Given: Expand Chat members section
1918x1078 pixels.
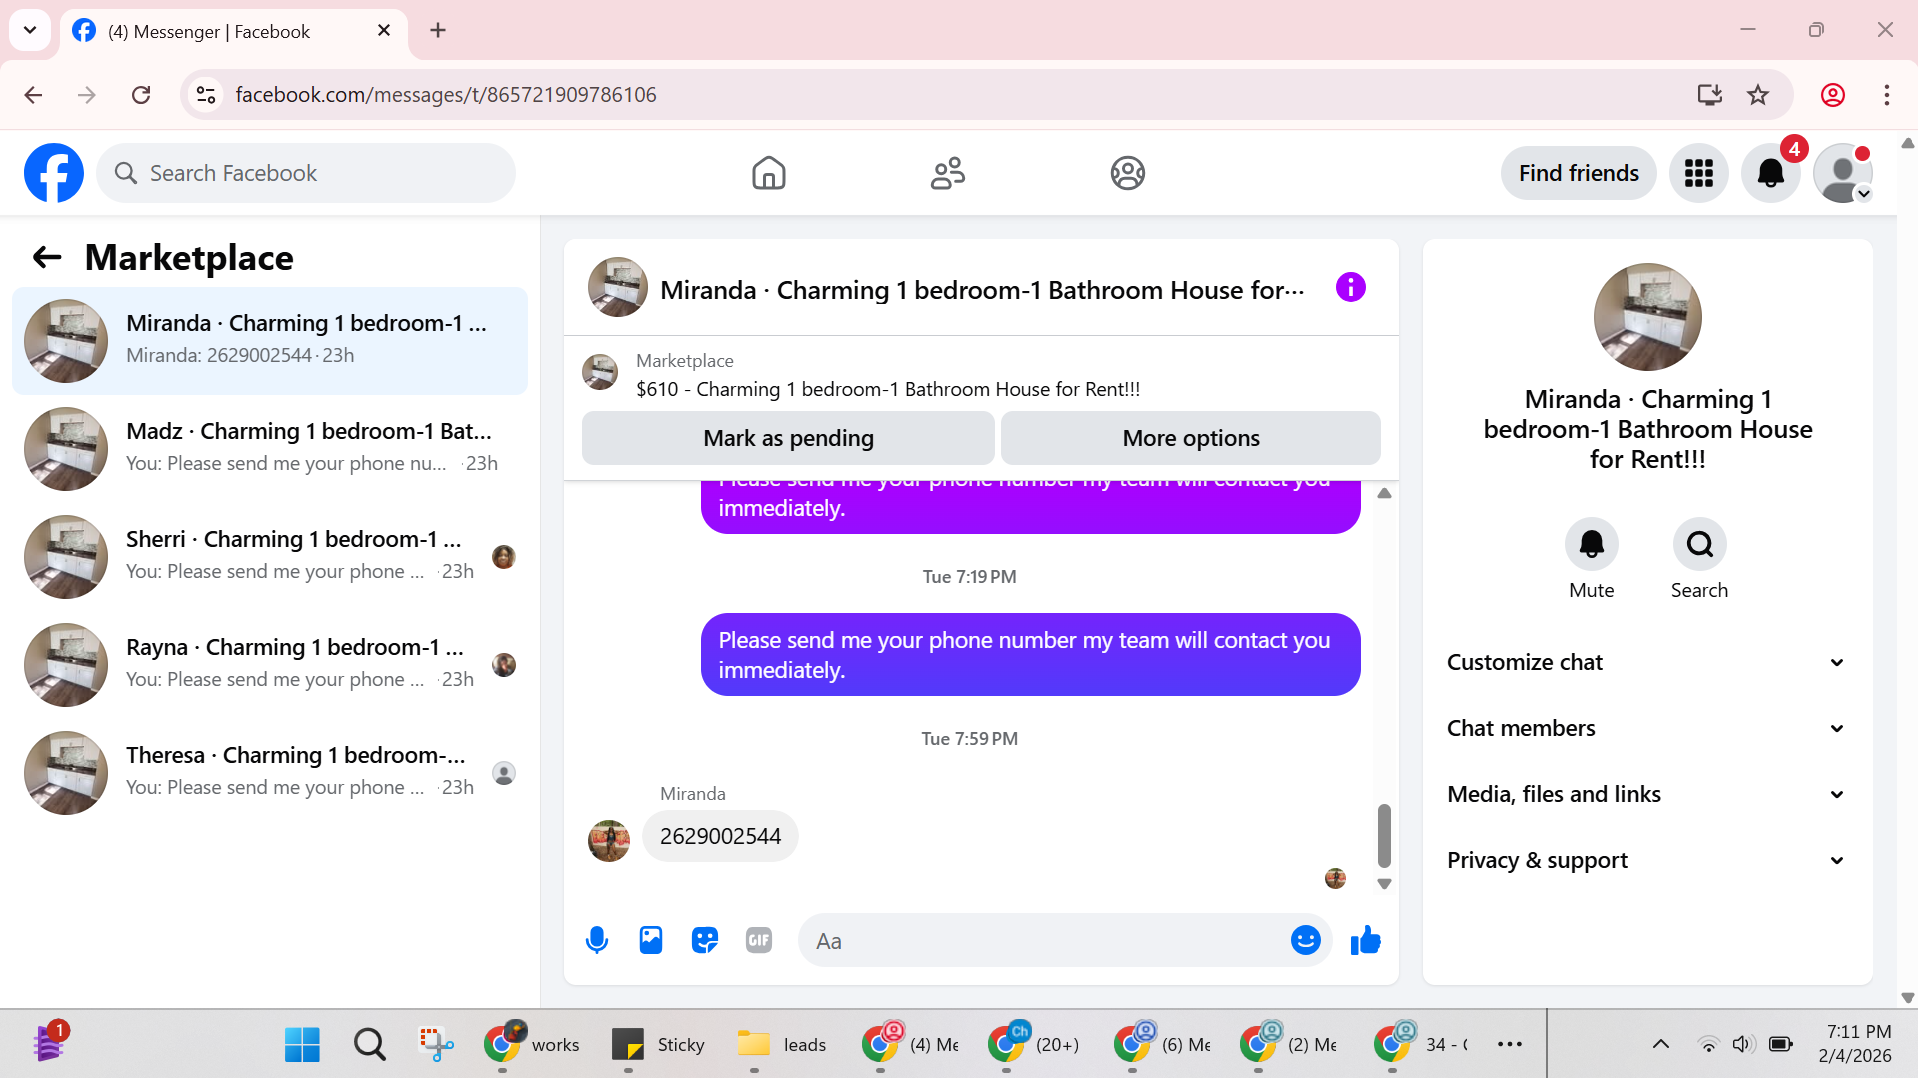Looking at the screenshot, I should click(1646, 728).
